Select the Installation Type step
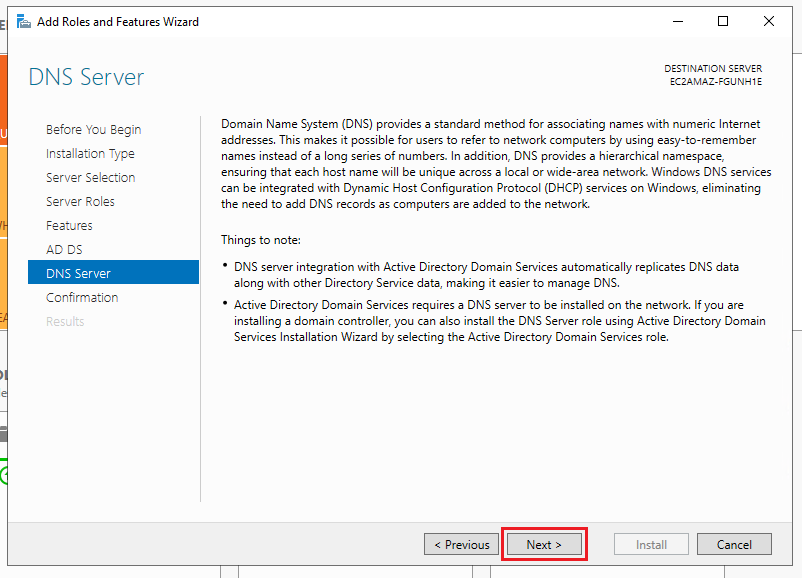802x578 pixels. (90, 153)
